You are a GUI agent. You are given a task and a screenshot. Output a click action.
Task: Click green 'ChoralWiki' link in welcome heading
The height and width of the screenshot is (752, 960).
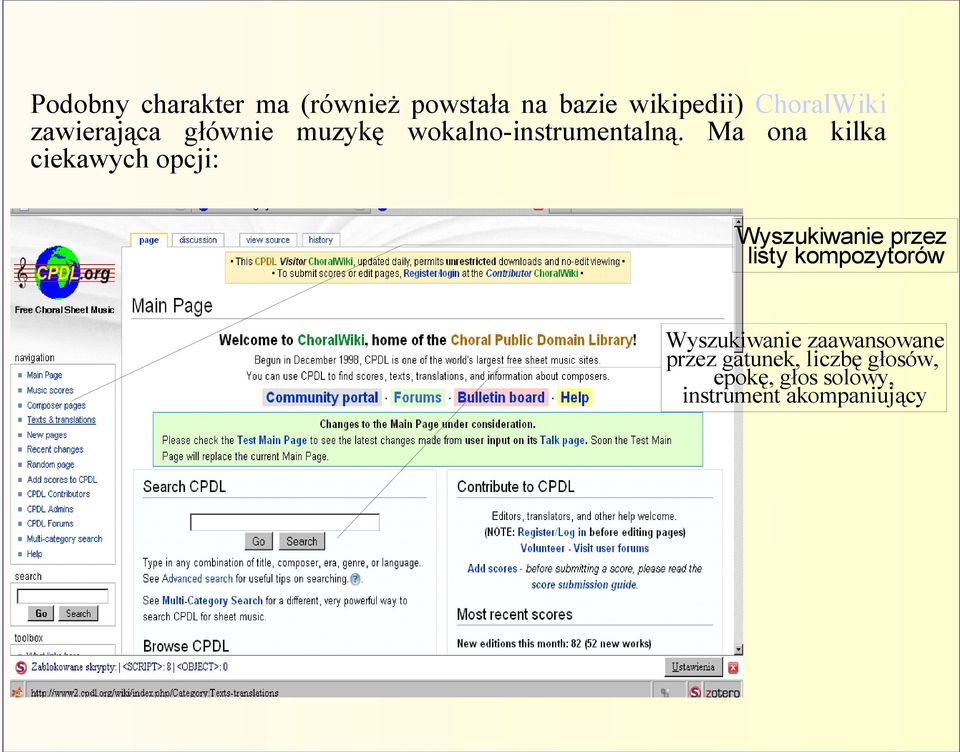(331, 340)
